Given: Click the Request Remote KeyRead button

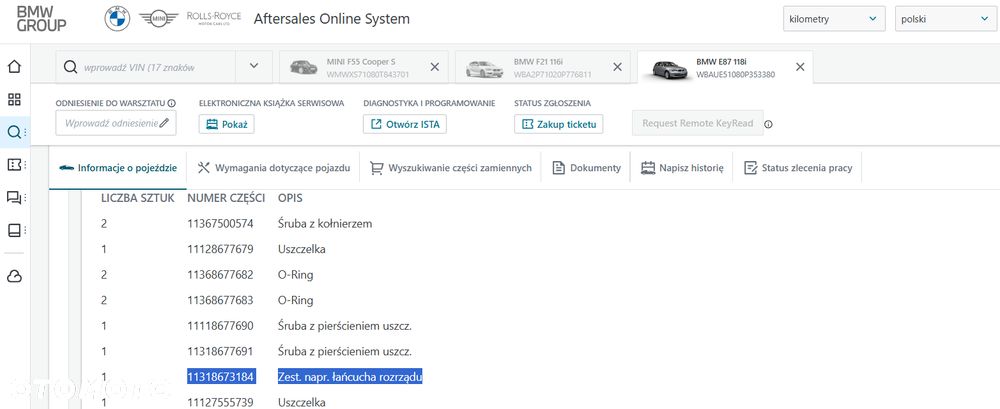Looking at the screenshot, I should pyautogui.click(x=698, y=123).
